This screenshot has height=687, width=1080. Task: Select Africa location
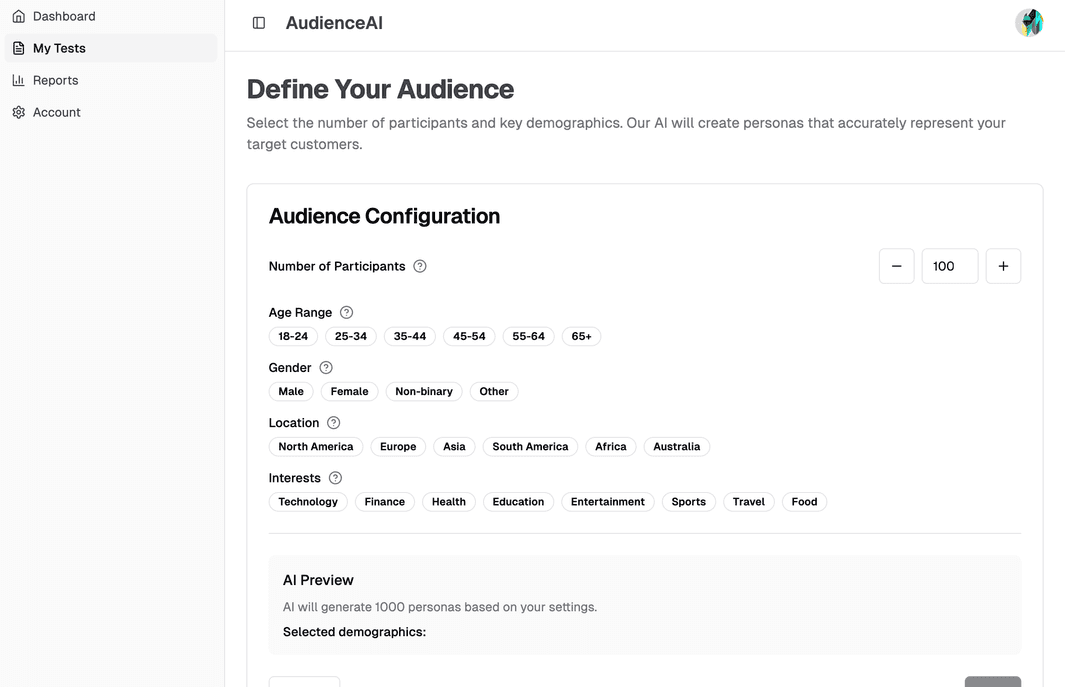pyautogui.click(x=611, y=447)
